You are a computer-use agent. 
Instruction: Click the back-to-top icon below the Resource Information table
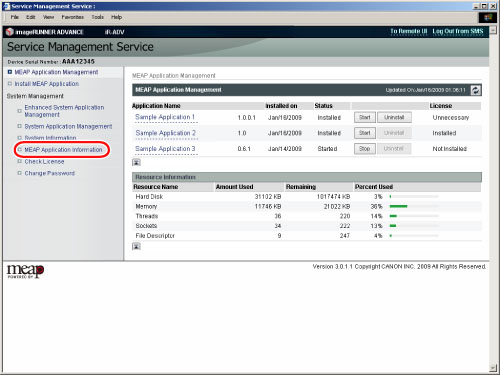coord(136,246)
